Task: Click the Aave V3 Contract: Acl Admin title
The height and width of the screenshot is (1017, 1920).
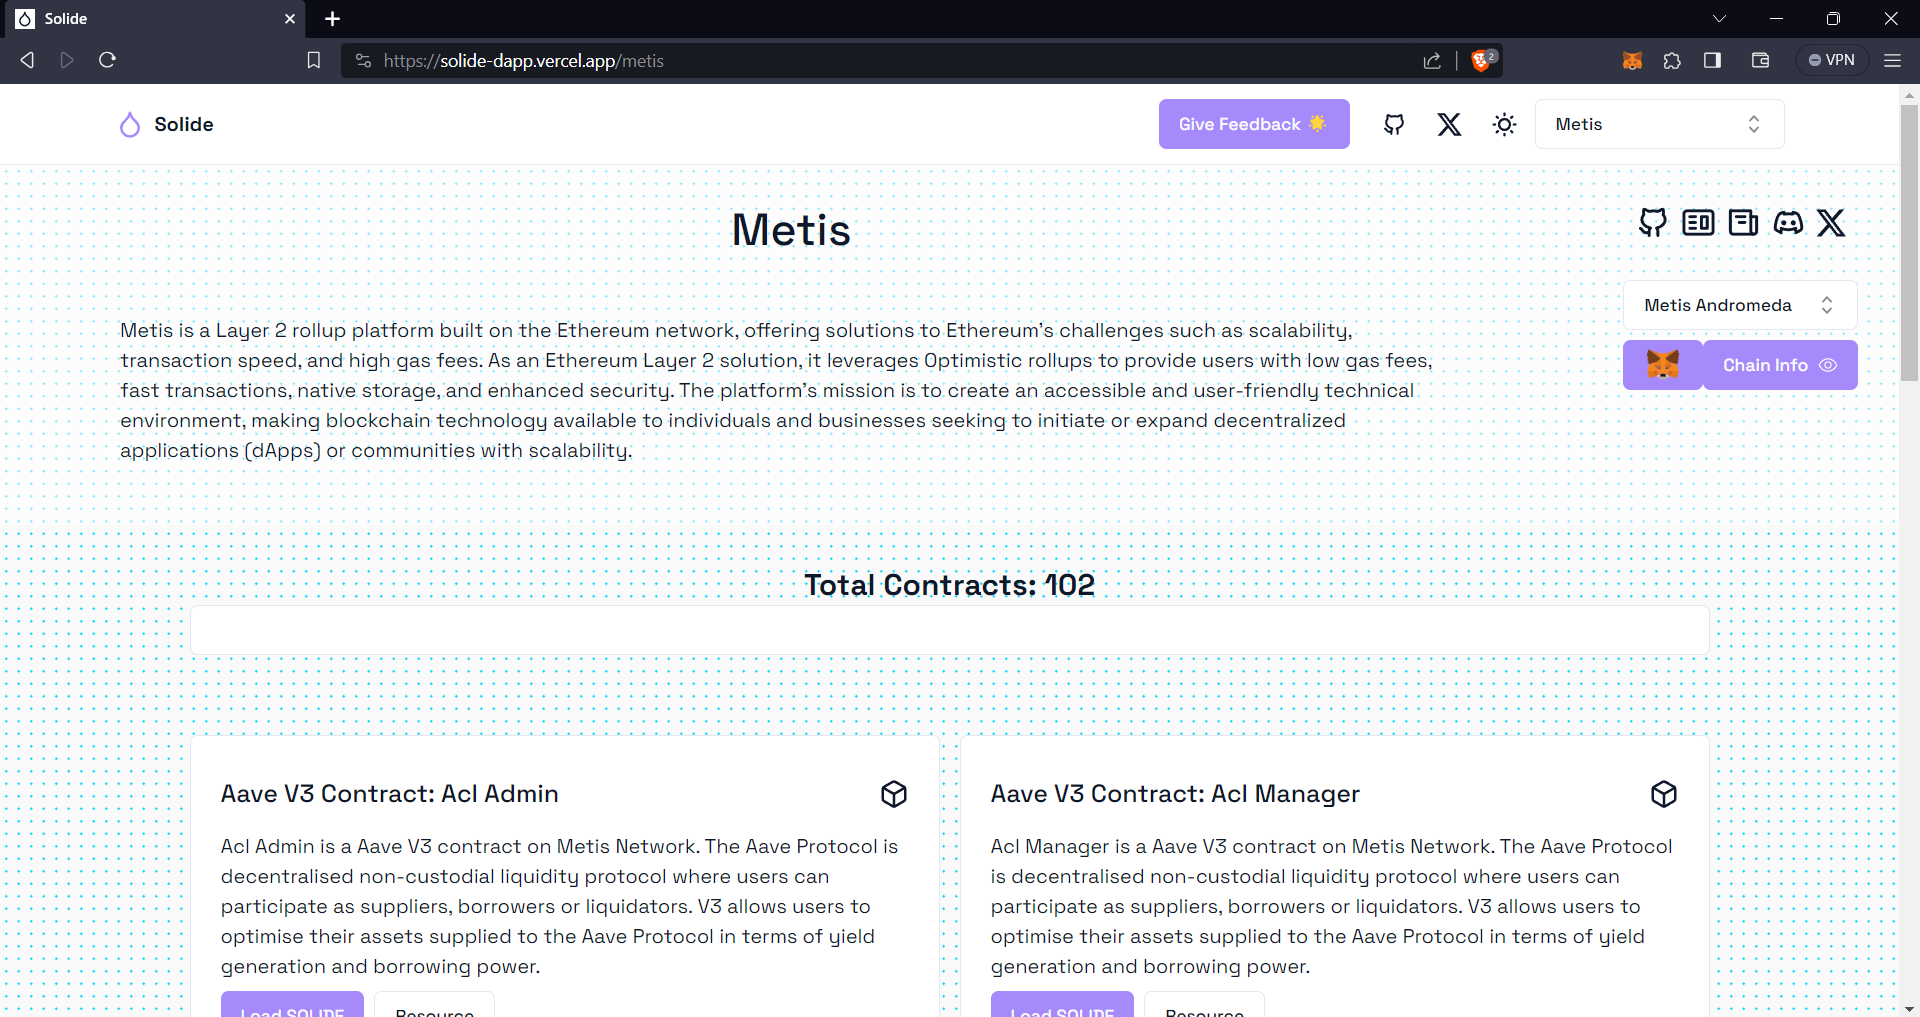Action: coord(389,794)
